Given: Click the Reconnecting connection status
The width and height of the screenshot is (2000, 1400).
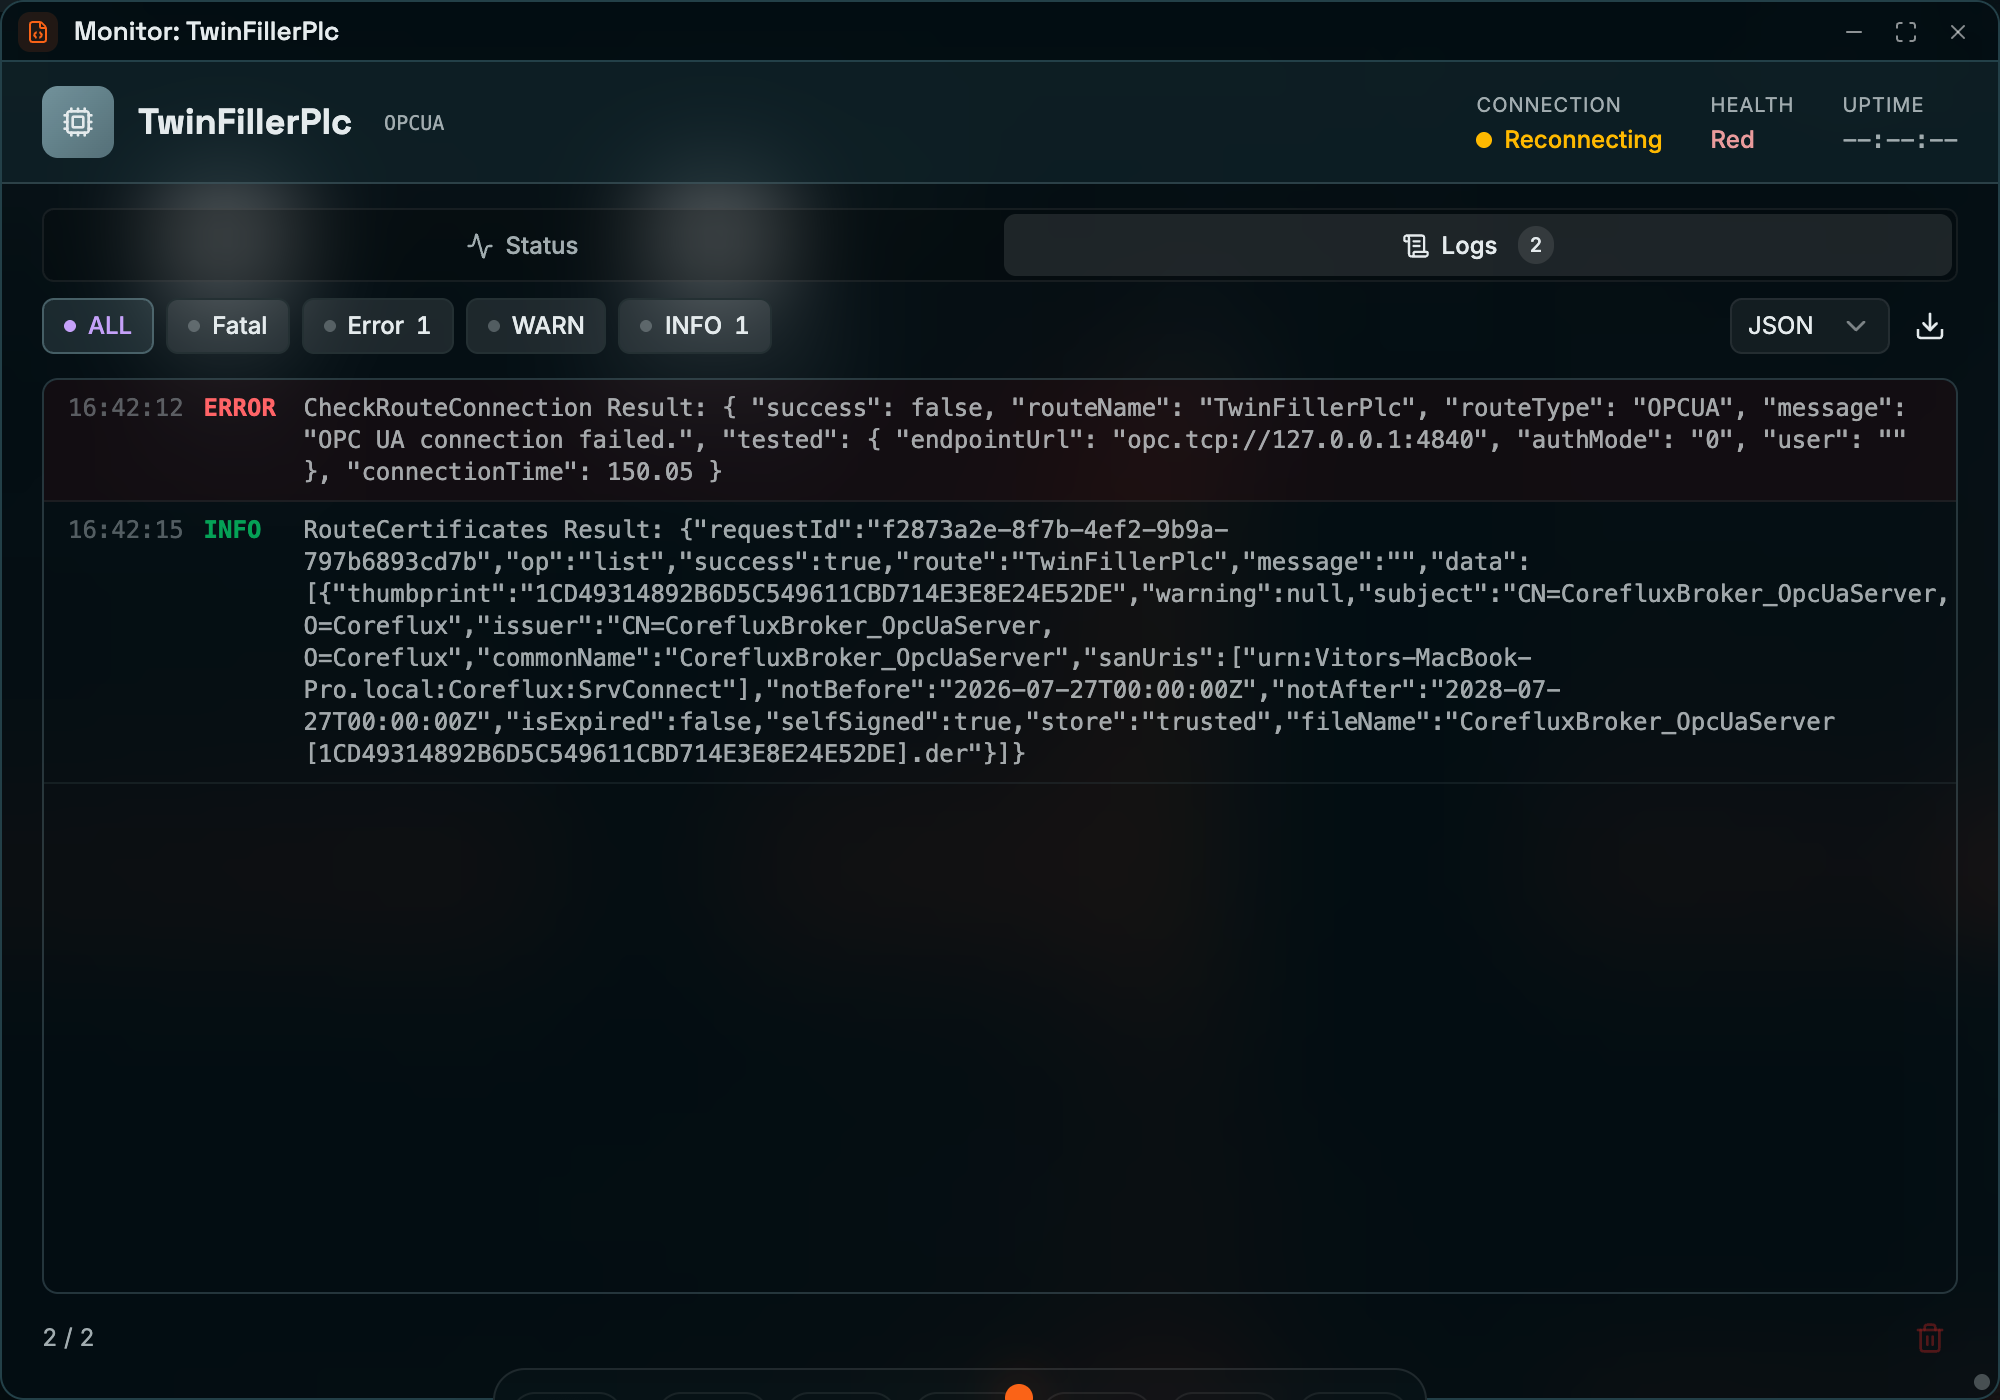Looking at the screenshot, I should (1569, 140).
